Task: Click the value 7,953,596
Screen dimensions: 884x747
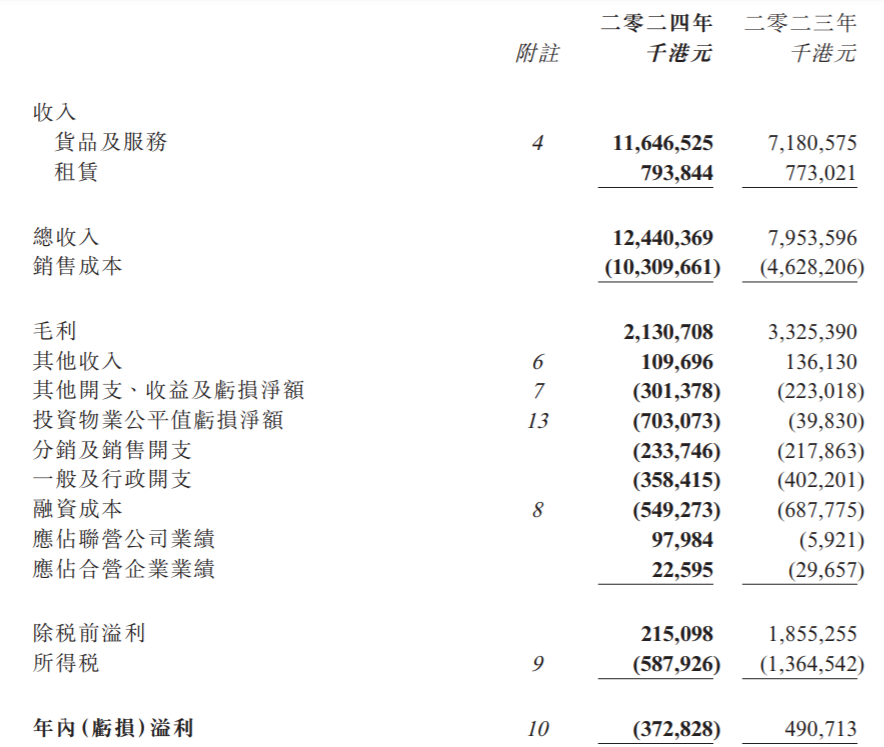Action: [812, 238]
